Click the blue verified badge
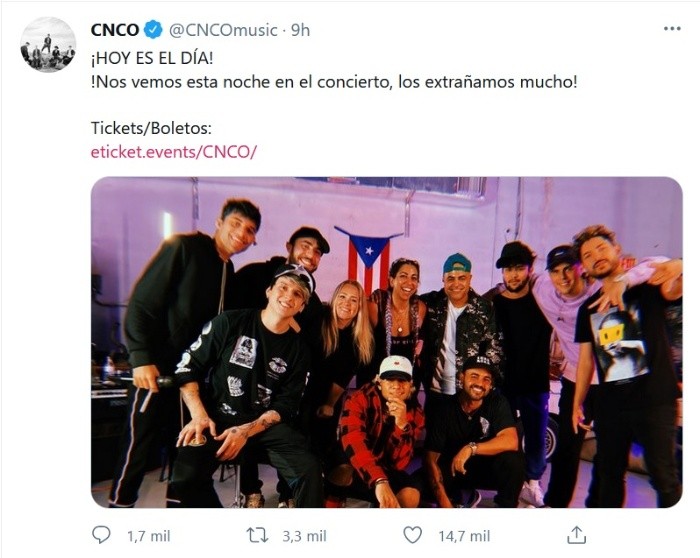 153,30
